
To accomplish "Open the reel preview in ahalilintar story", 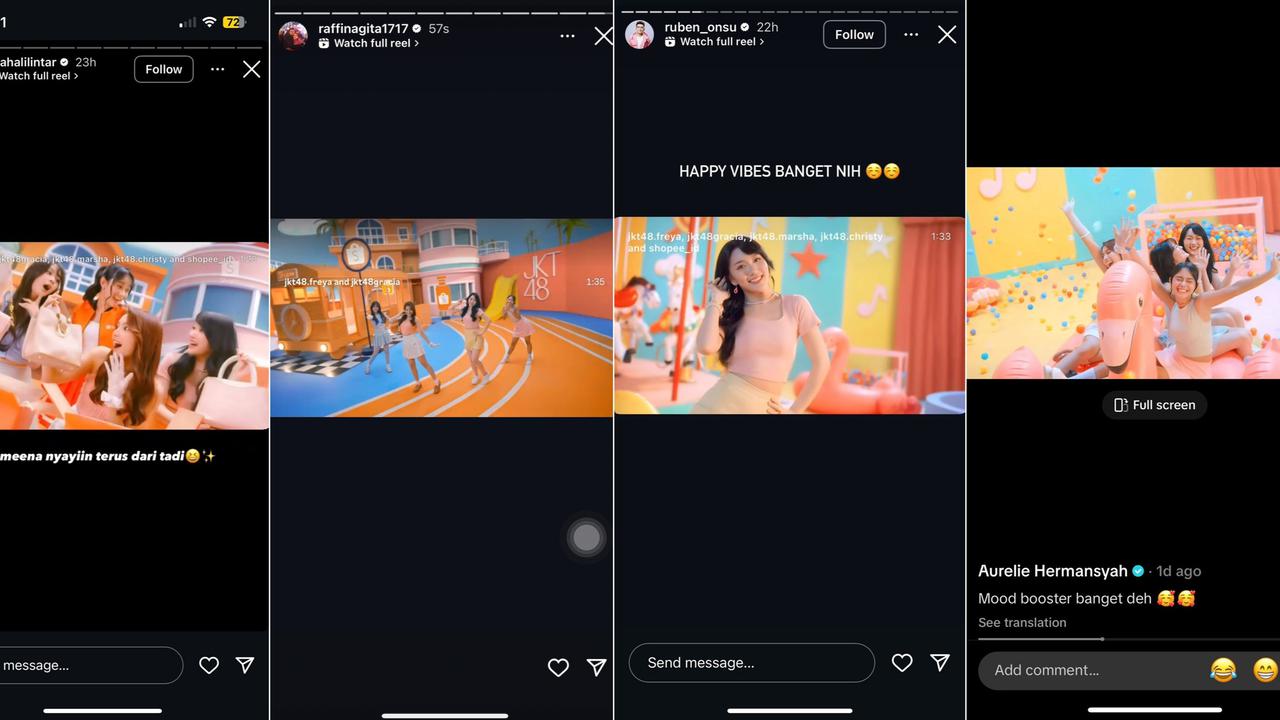I will [134, 335].
